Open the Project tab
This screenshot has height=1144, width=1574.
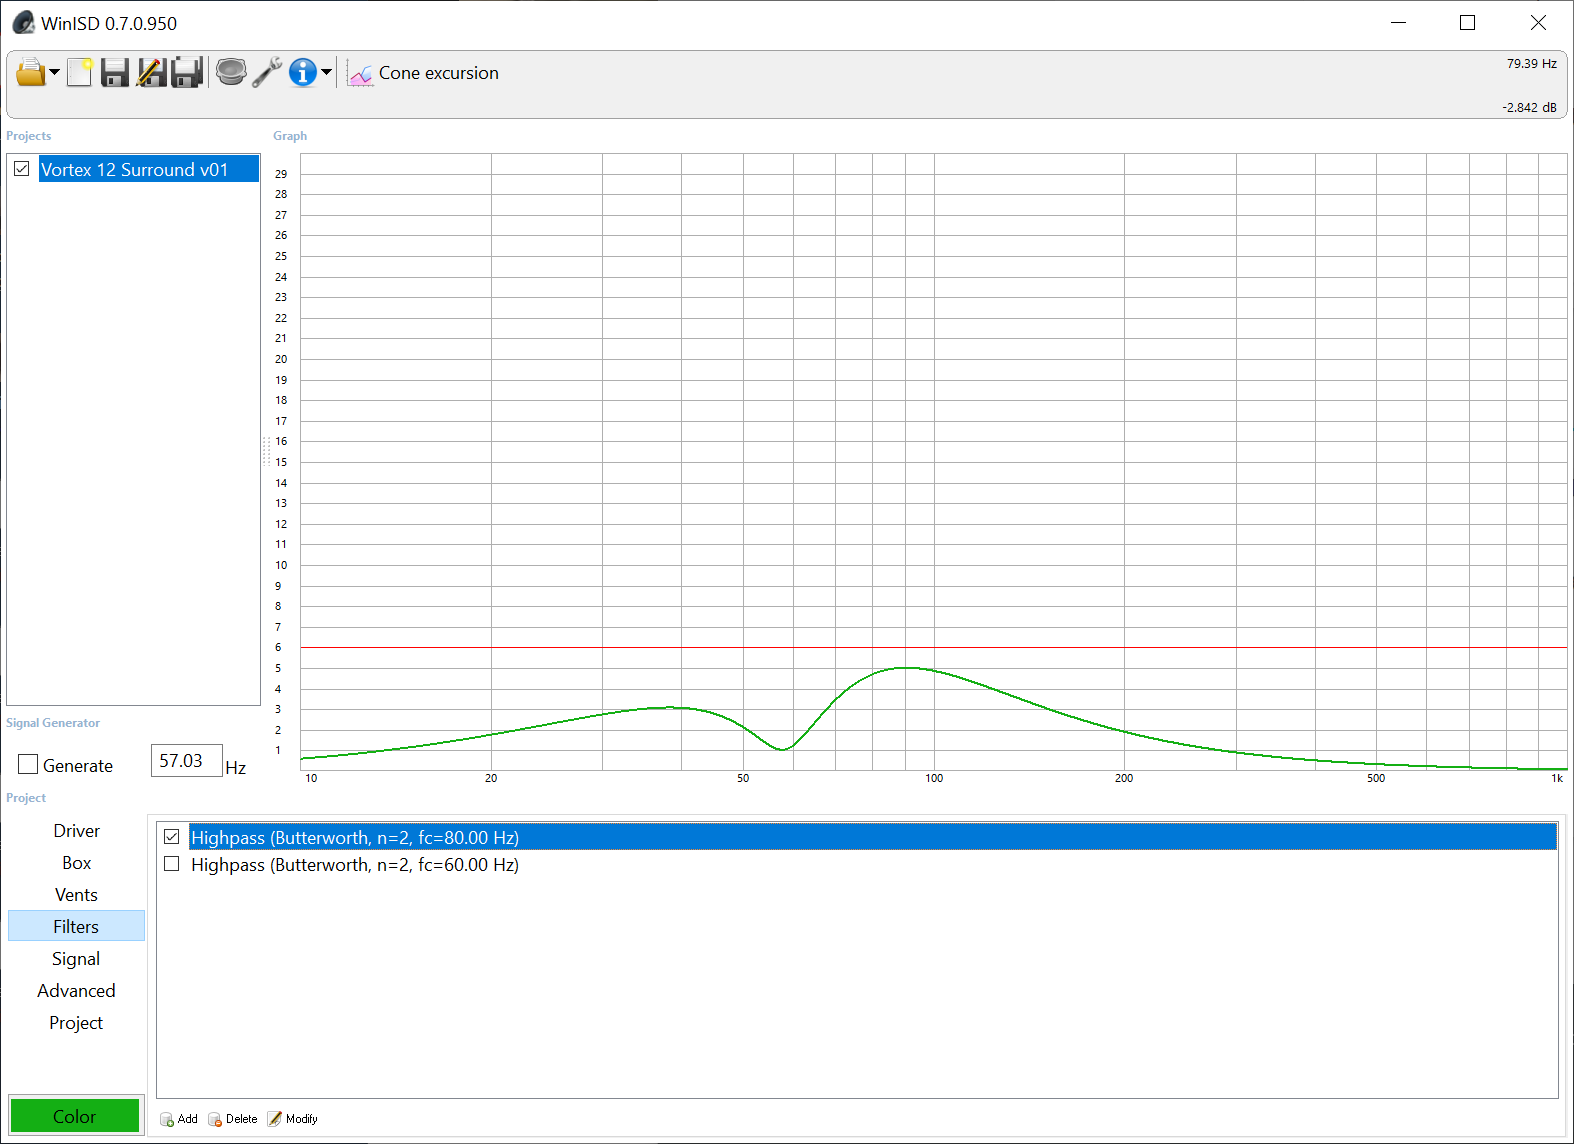point(76,1023)
